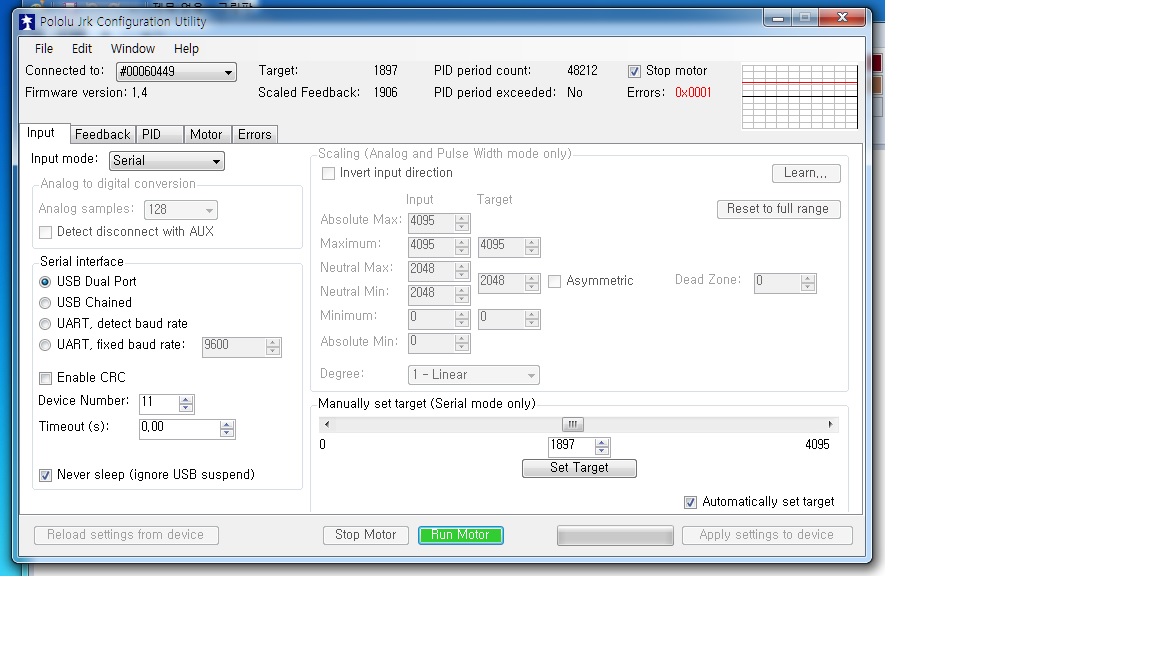This screenshot has height=648, width=1152.
Task: Click the Maximum target 4095 spinner
Action: click(x=532, y=247)
